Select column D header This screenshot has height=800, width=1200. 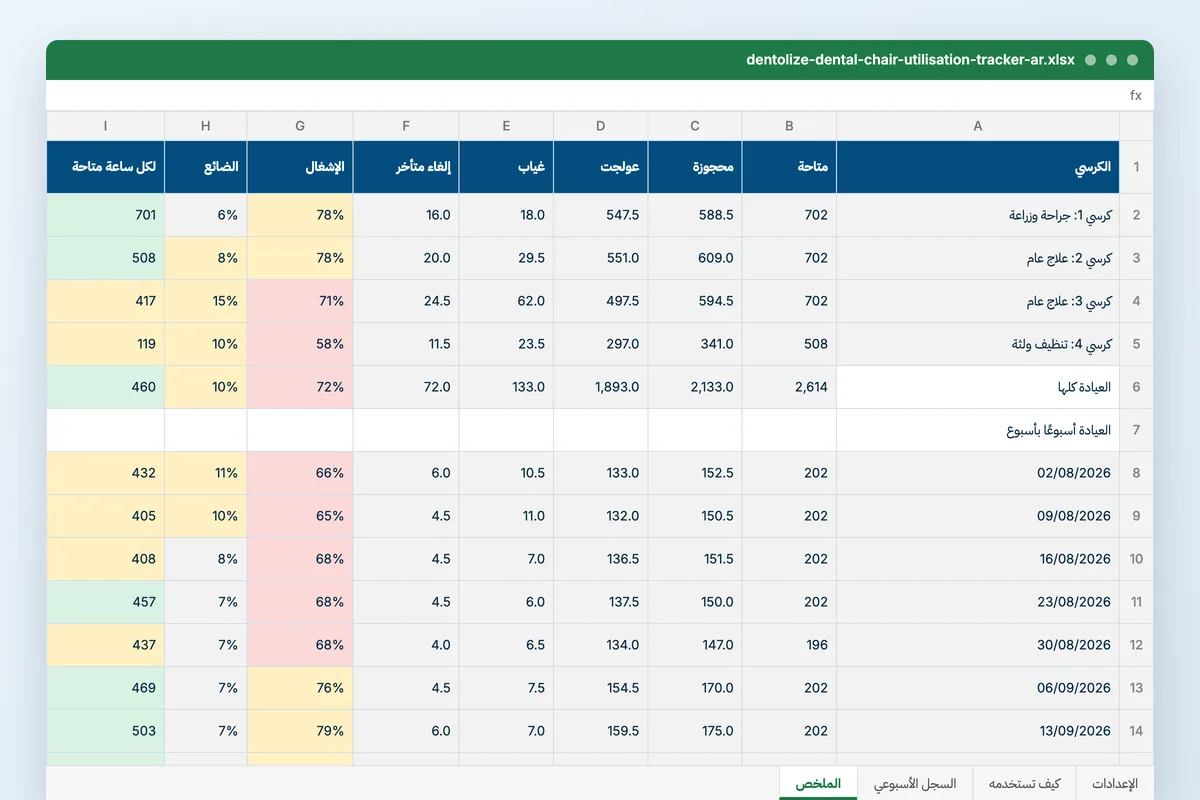[x=601, y=126]
